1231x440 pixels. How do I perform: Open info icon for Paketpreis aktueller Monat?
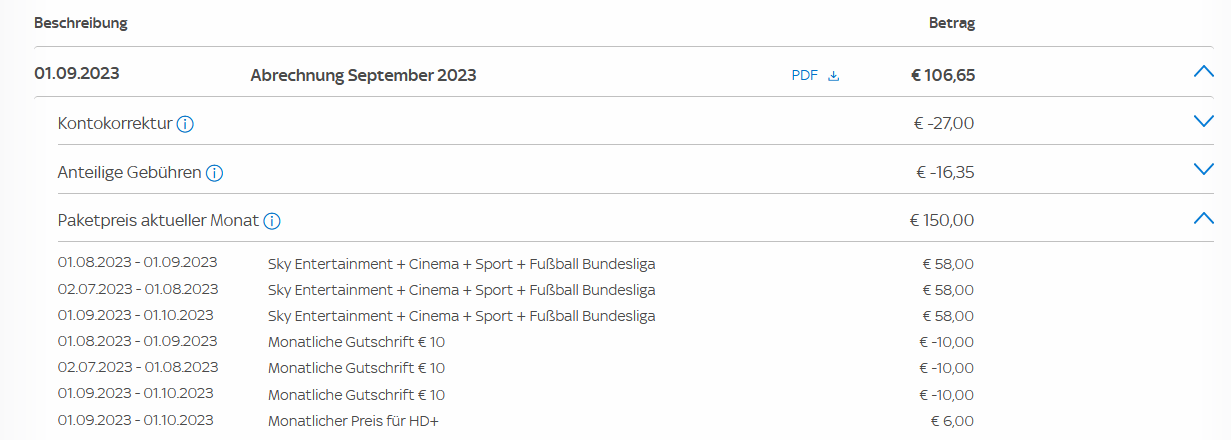pyautogui.click(x=272, y=221)
